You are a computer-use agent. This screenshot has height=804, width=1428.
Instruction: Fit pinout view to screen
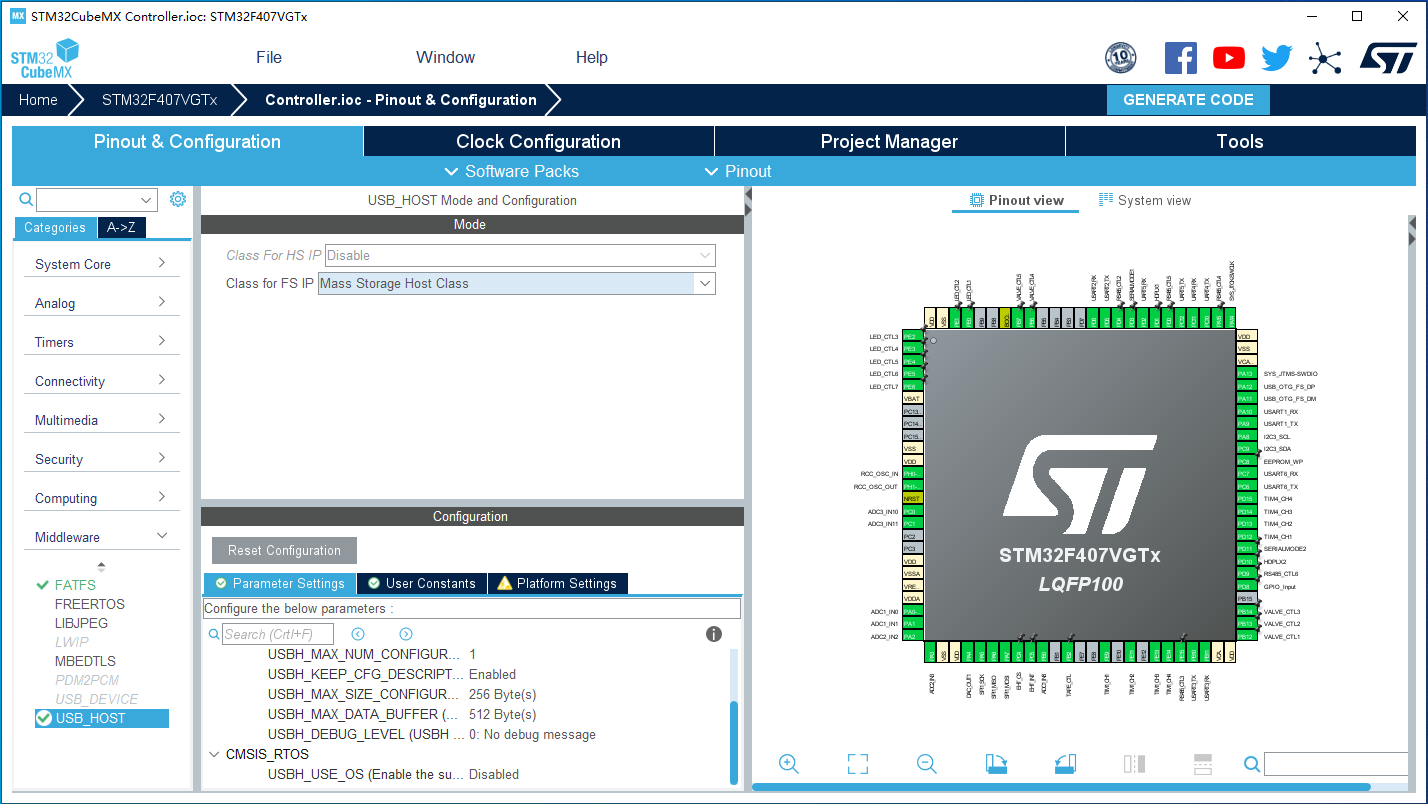[858, 764]
